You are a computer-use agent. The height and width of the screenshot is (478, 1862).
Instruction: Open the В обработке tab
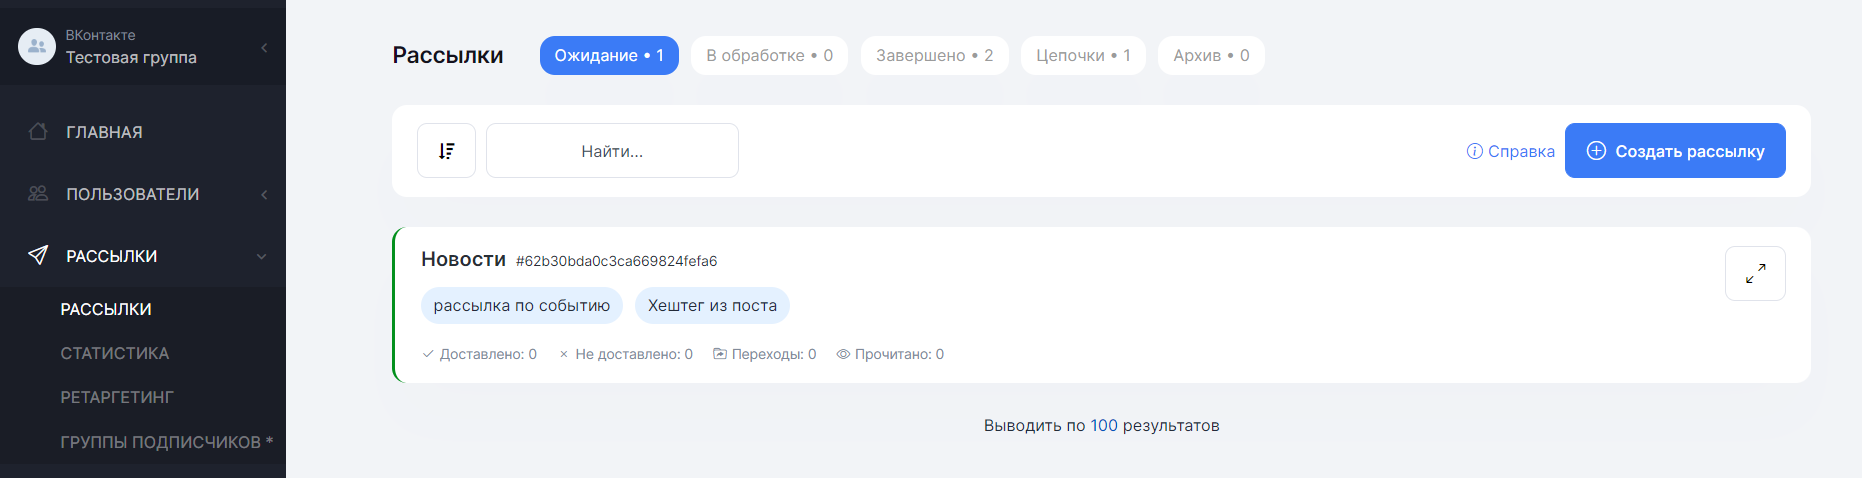pyautogui.click(x=769, y=55)
